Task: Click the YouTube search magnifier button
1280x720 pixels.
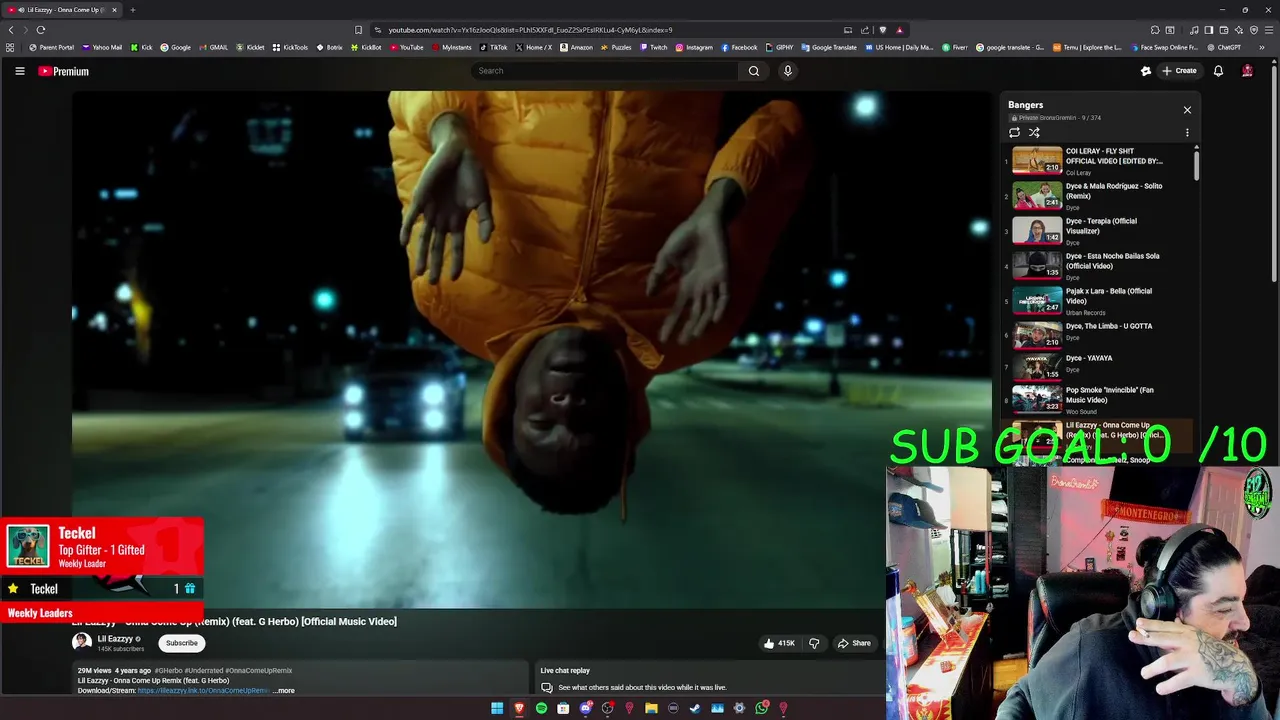Action: [x=754, y=71]
